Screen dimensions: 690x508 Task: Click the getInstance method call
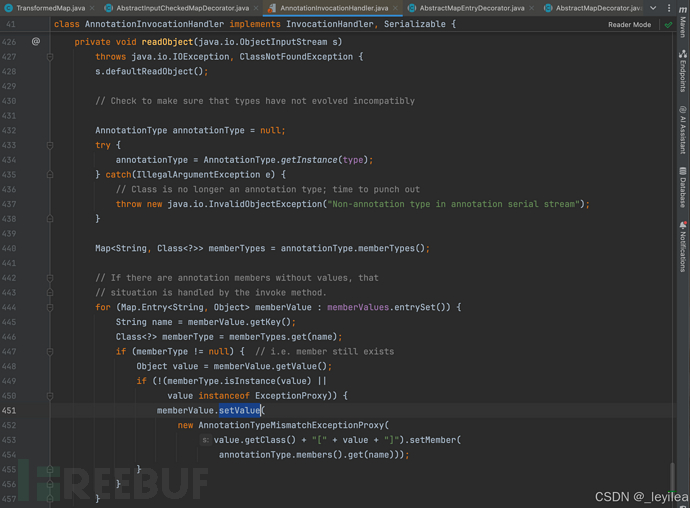click(x=309, y=160)
